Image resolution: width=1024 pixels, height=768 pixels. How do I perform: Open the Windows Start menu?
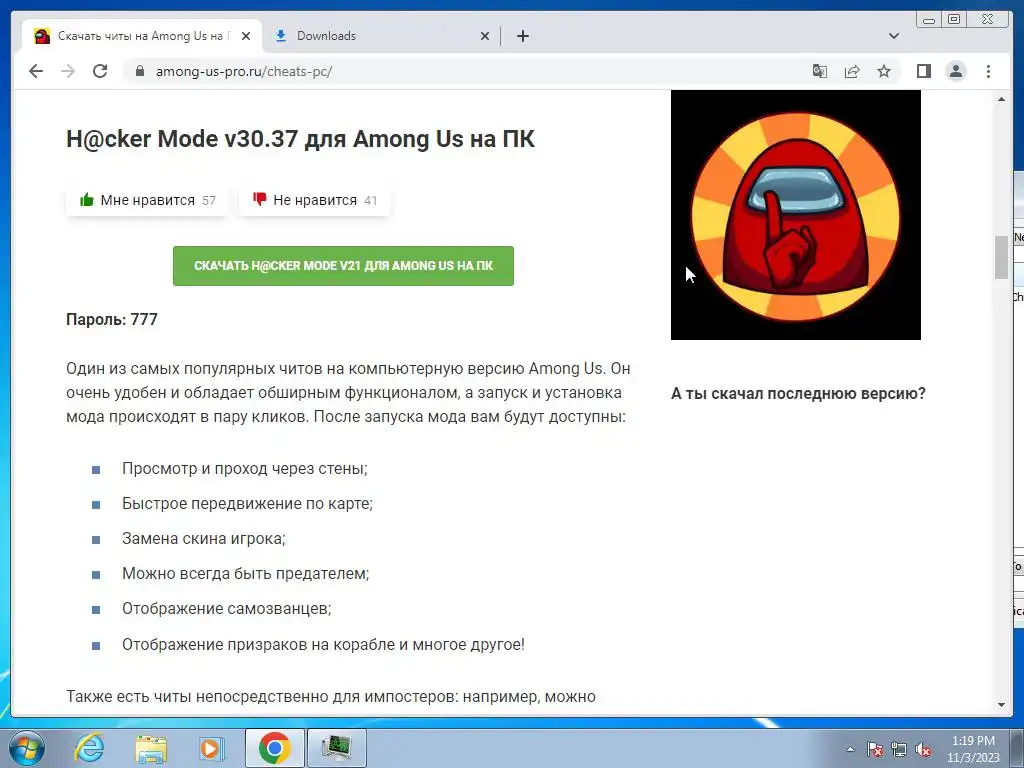pyautogui.click(x=27, y=748)
